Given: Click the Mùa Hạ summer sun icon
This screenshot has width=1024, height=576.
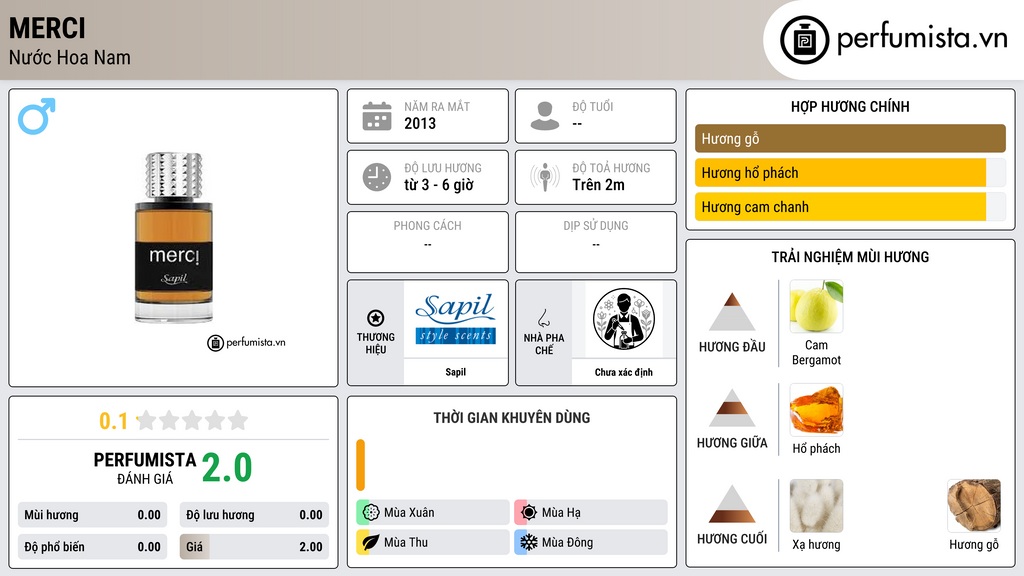Looking at the screenshot, I should 529,513.
